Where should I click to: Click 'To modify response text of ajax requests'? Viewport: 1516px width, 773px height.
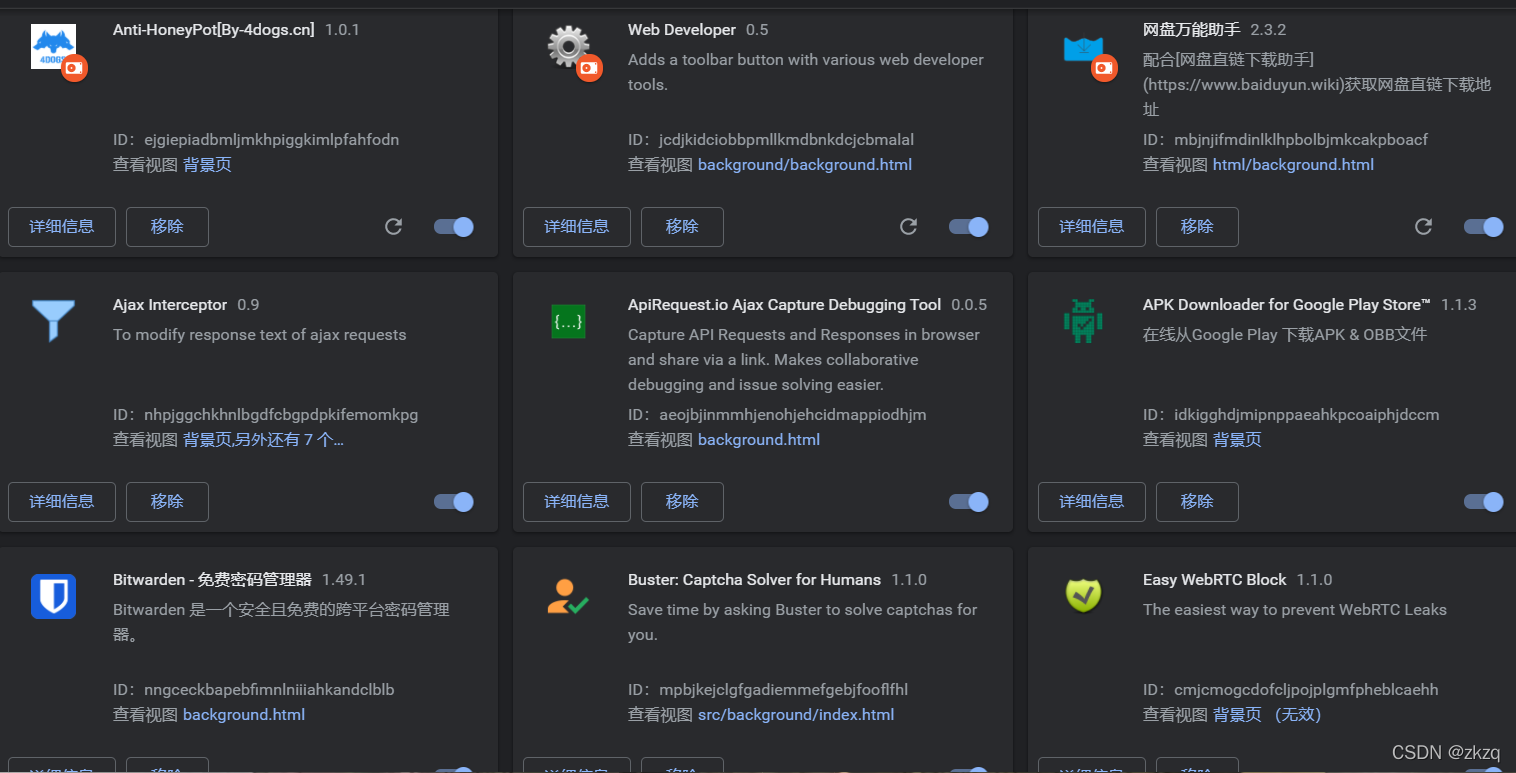[x=260, y=335]
